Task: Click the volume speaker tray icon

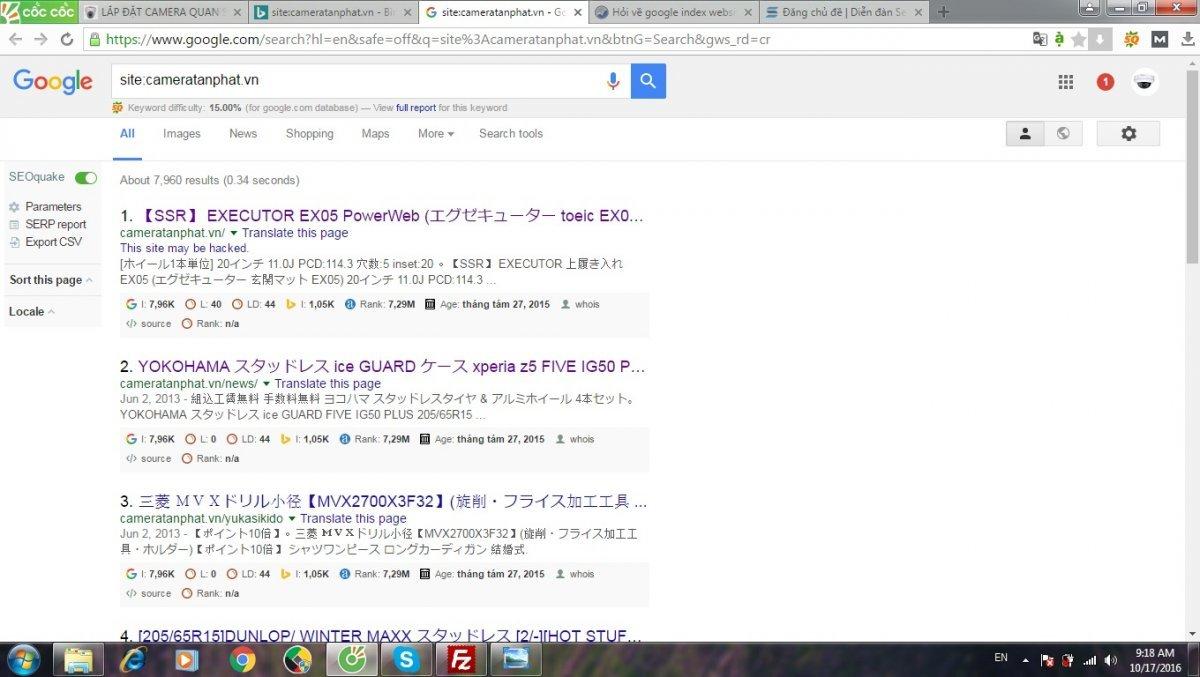Action: (1110, 660)
